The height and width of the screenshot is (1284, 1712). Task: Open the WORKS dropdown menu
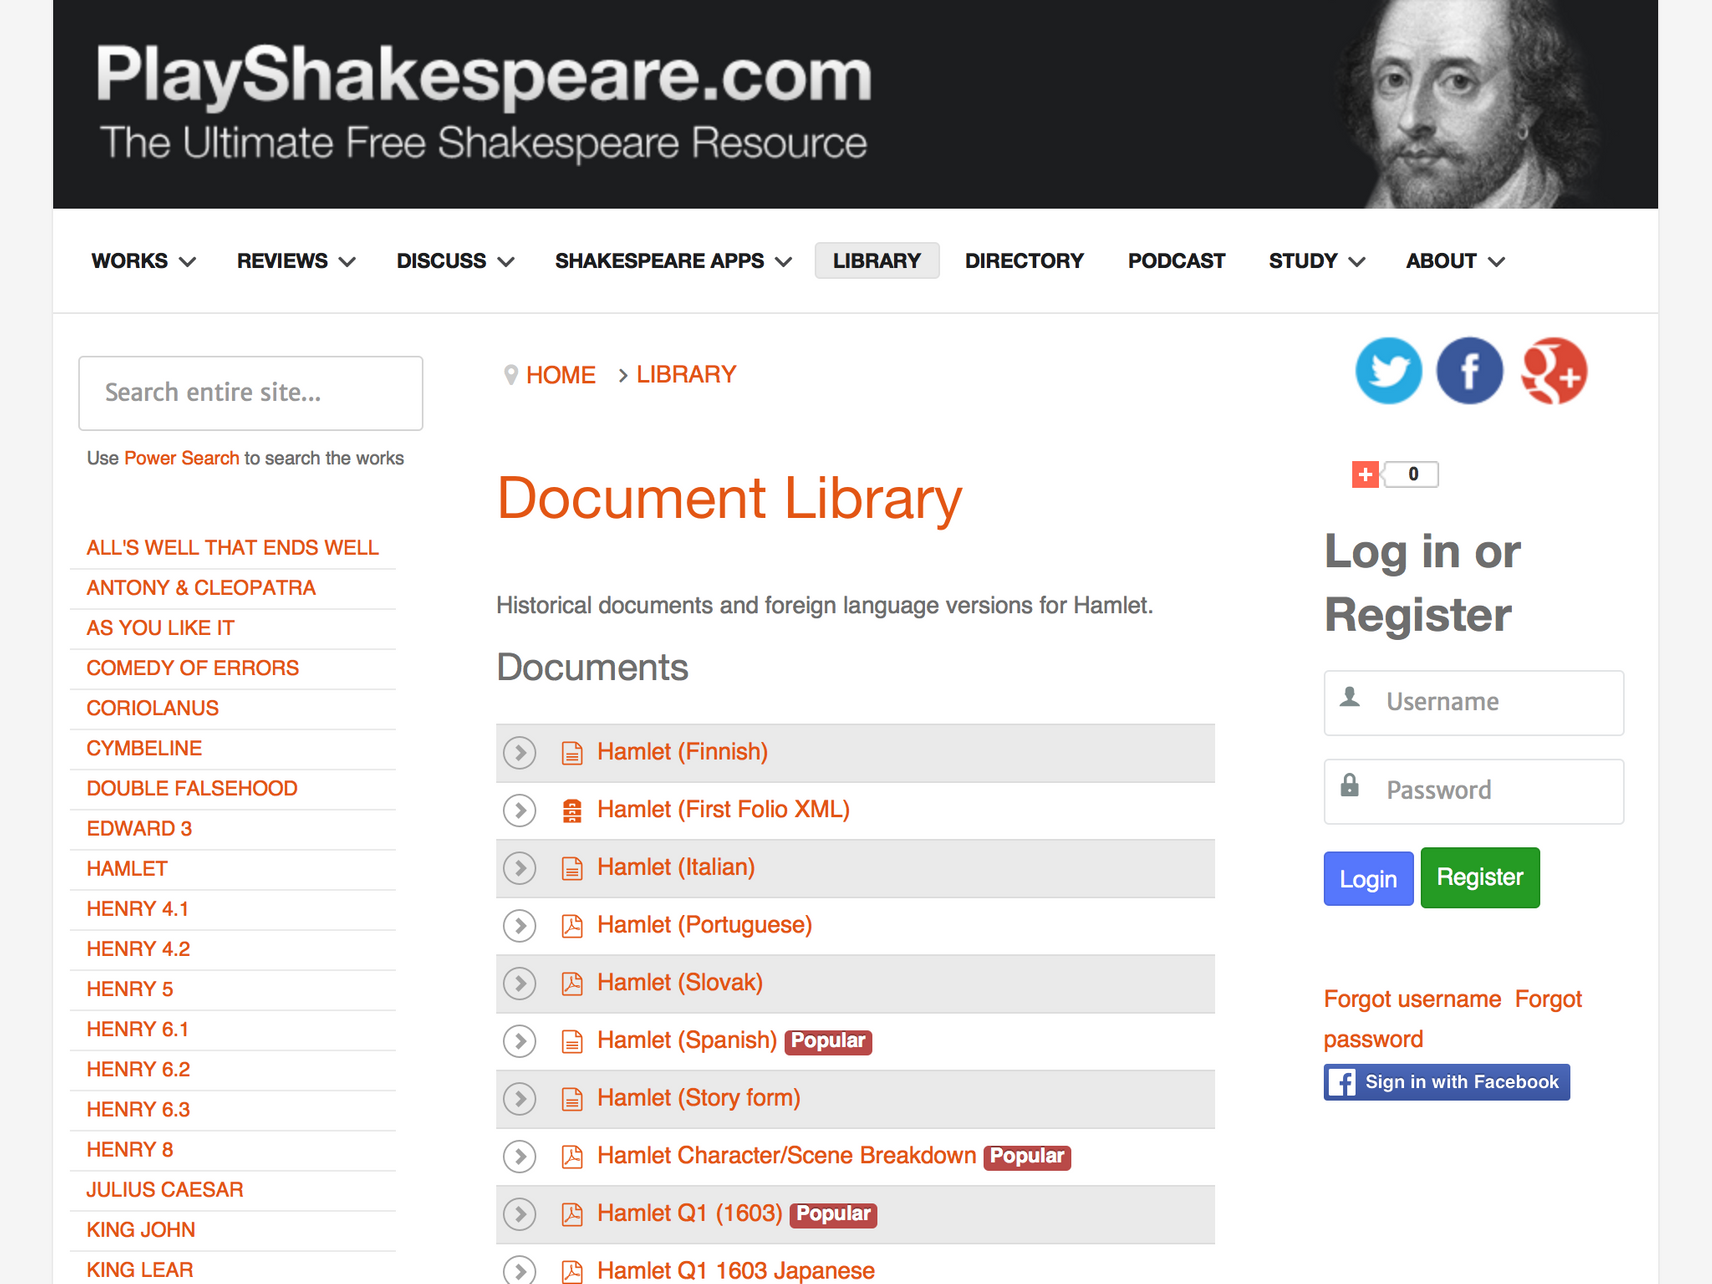tap(143, 261)
